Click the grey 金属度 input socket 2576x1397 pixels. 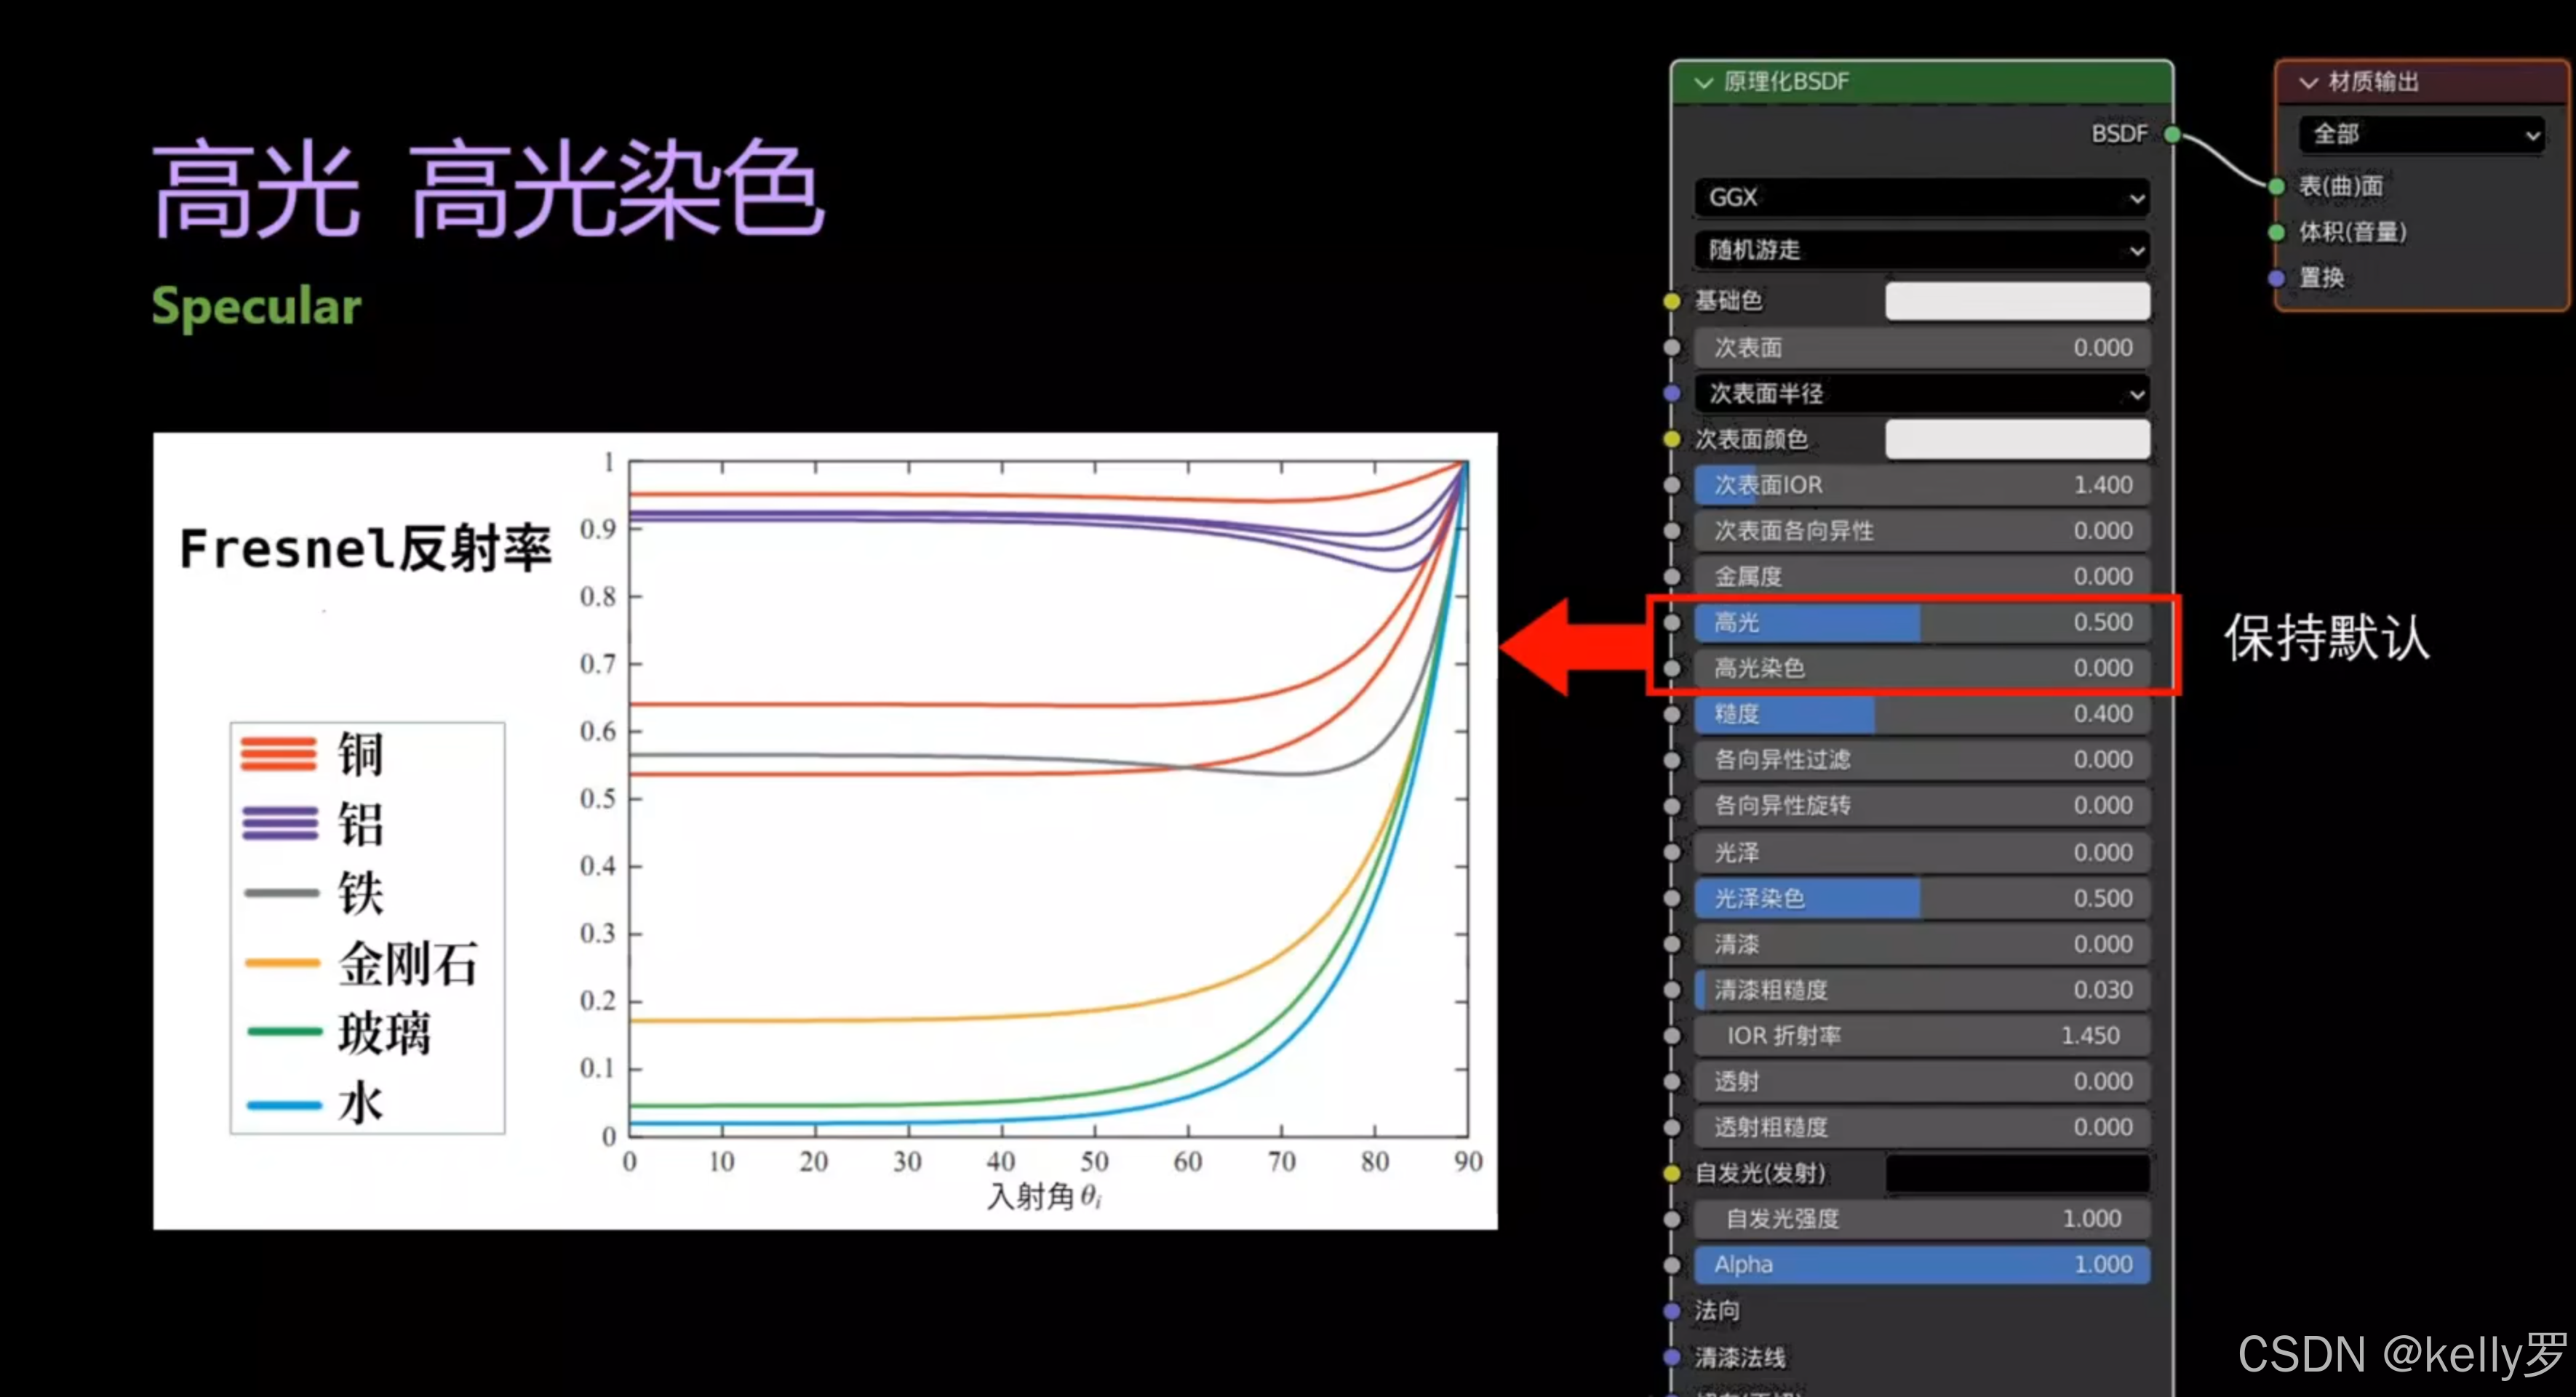coord(1672,576)
